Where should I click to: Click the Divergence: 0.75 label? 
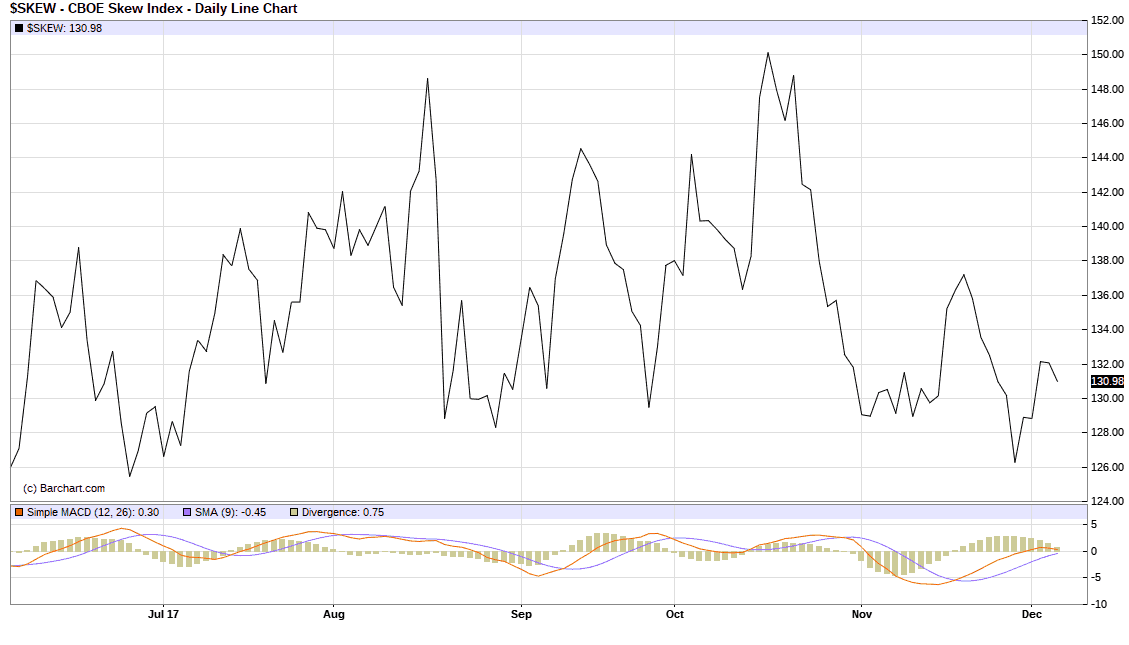pos(342,512)
